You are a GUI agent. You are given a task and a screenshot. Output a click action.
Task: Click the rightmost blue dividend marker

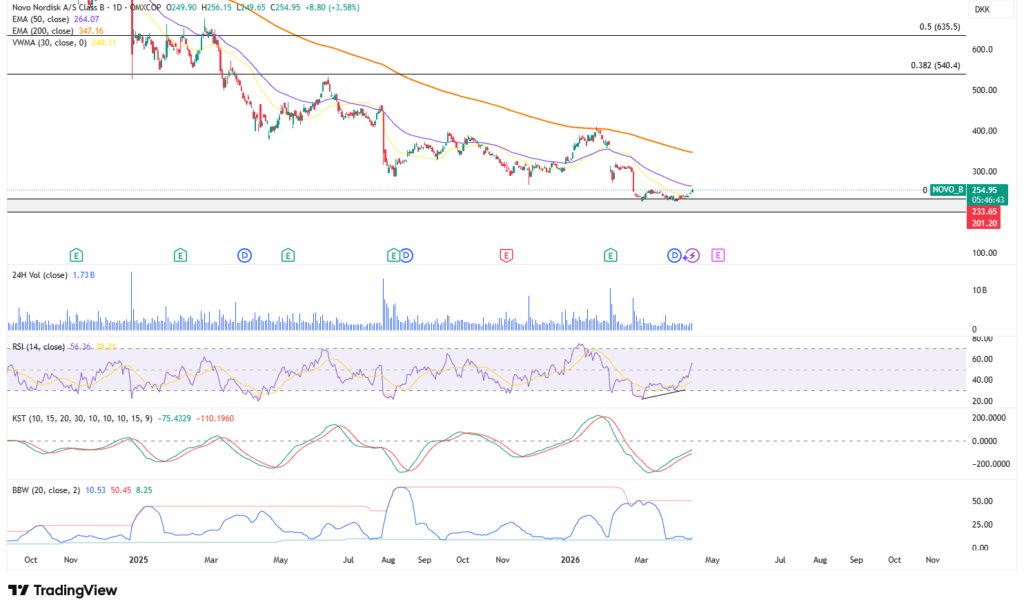click(675, 256)
